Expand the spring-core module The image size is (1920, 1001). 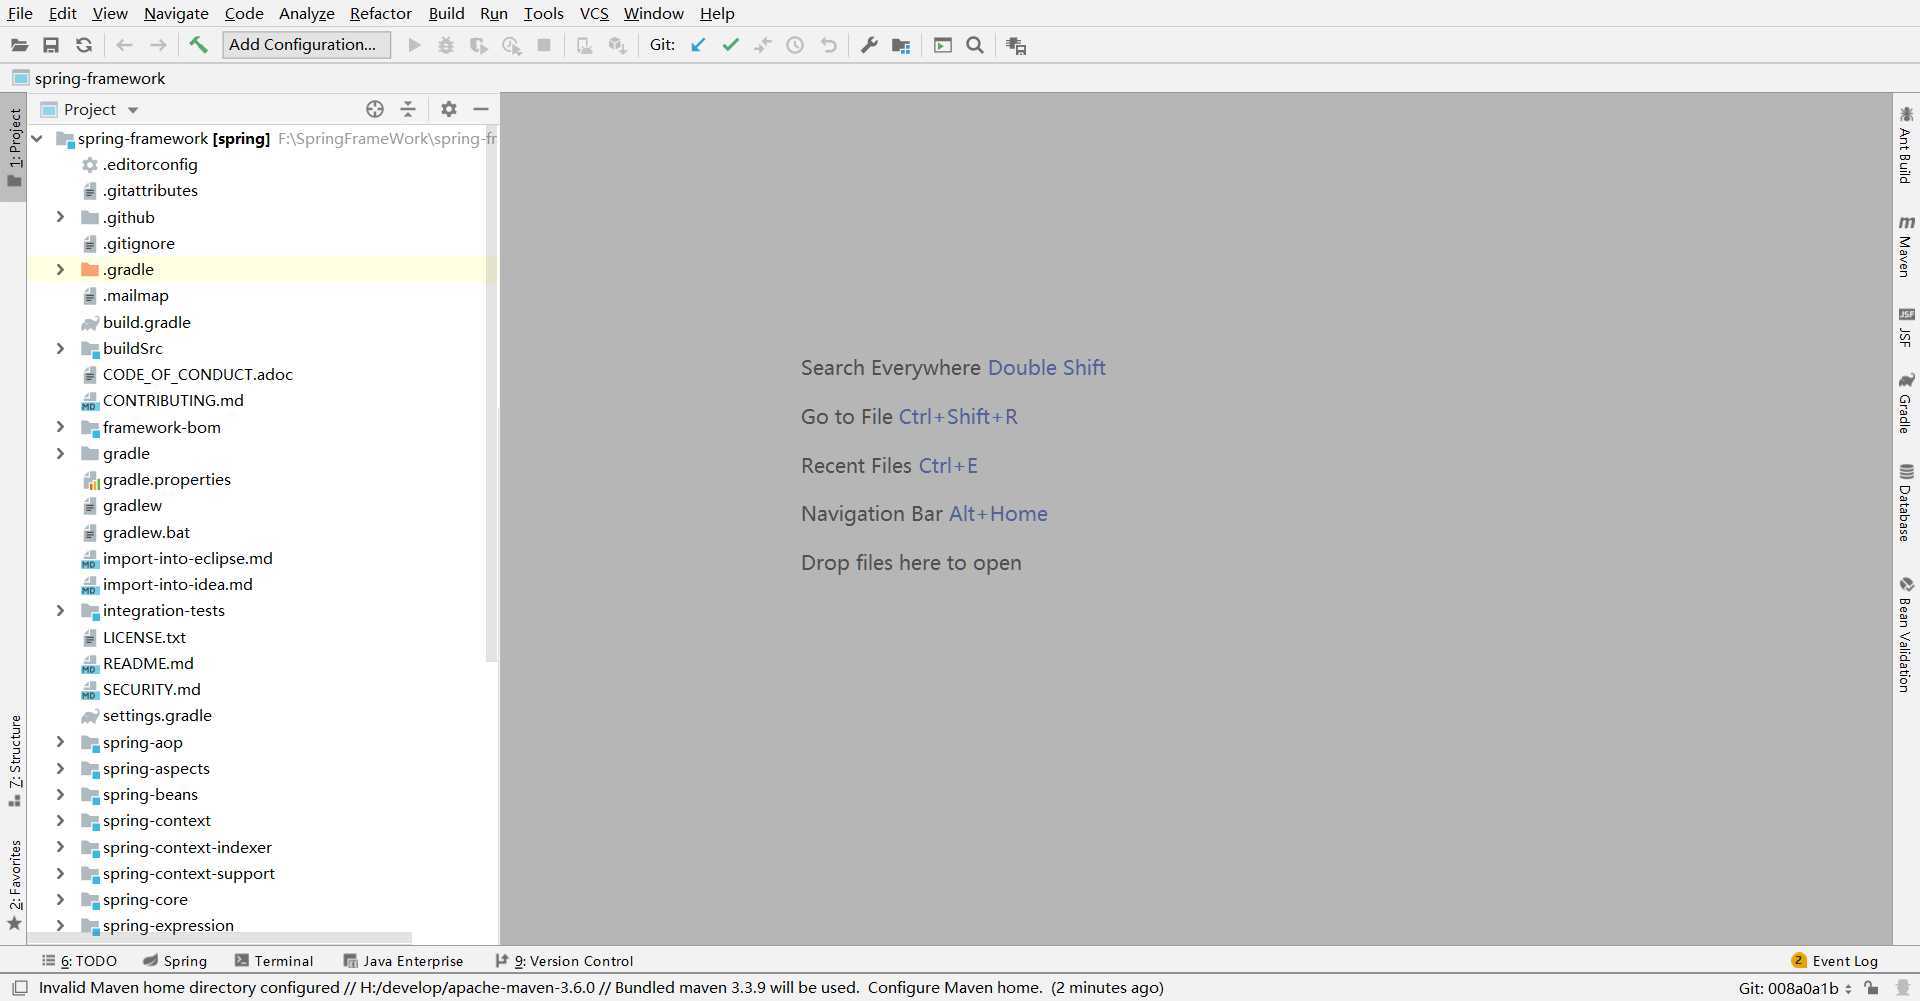point(60,899)
